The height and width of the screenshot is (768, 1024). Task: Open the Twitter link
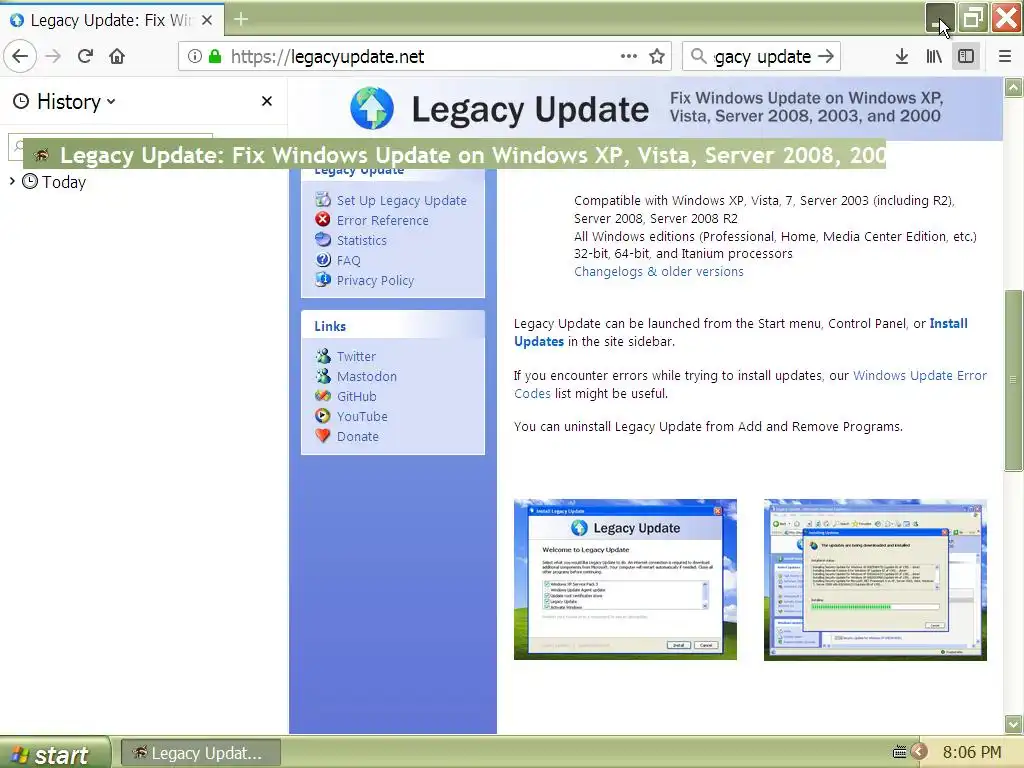tap(357, 357)
